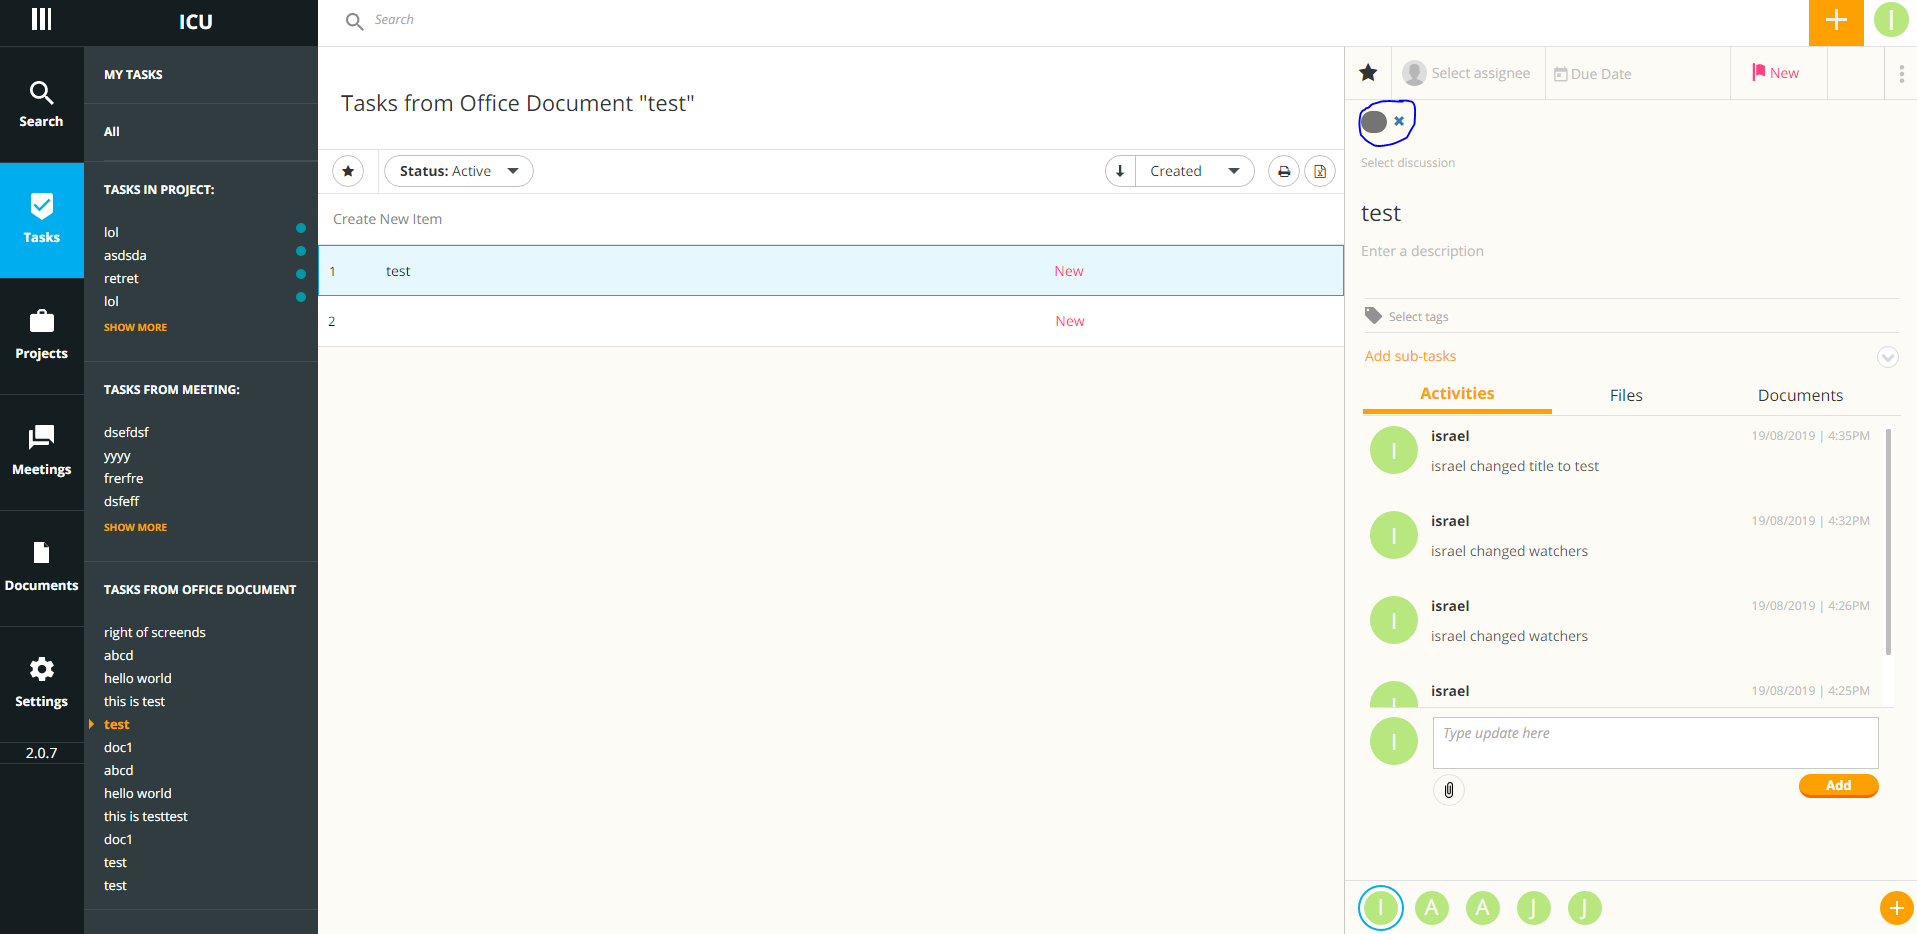Open the Created sort dropdown

click(1194, 170)
